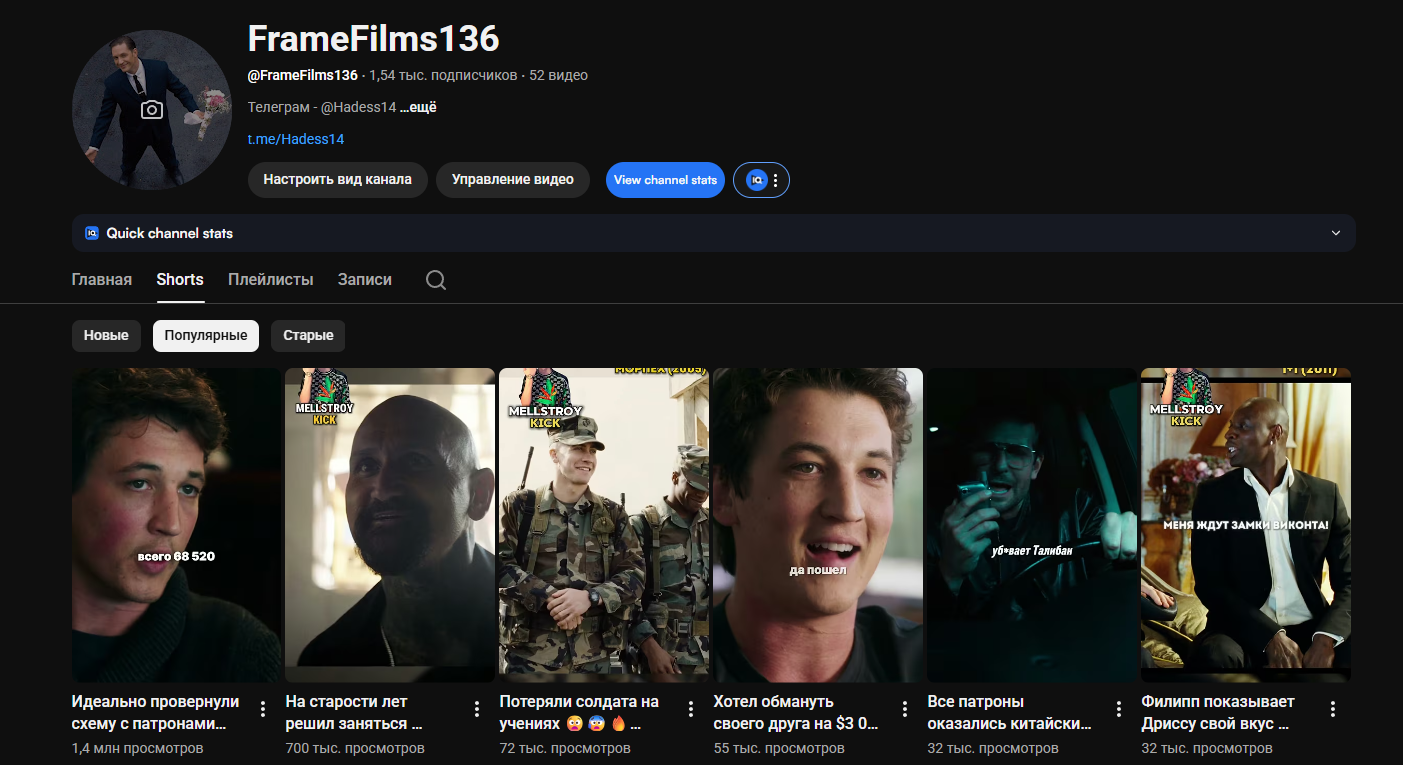Image resolution: width=1403 pixels, height=765 pixels.
Task: Switch sorting to 'Старые'
Action: tap(307, 335)
